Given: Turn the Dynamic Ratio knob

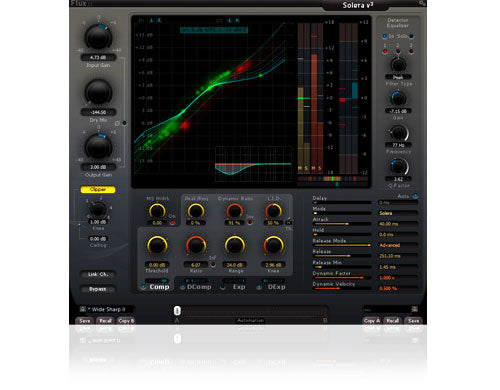Looking at the screenshot, I should click(234, 211).
